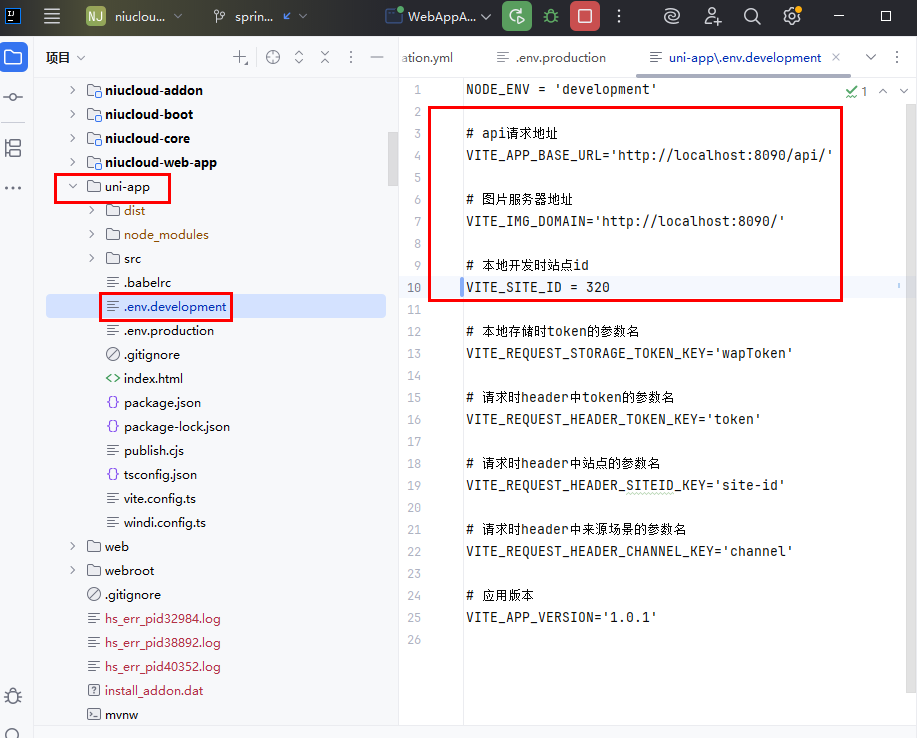Image resolution: width=917 pixels, height=738 pixels.
Task: Switch to the .env.production tab
Action: 559,58
